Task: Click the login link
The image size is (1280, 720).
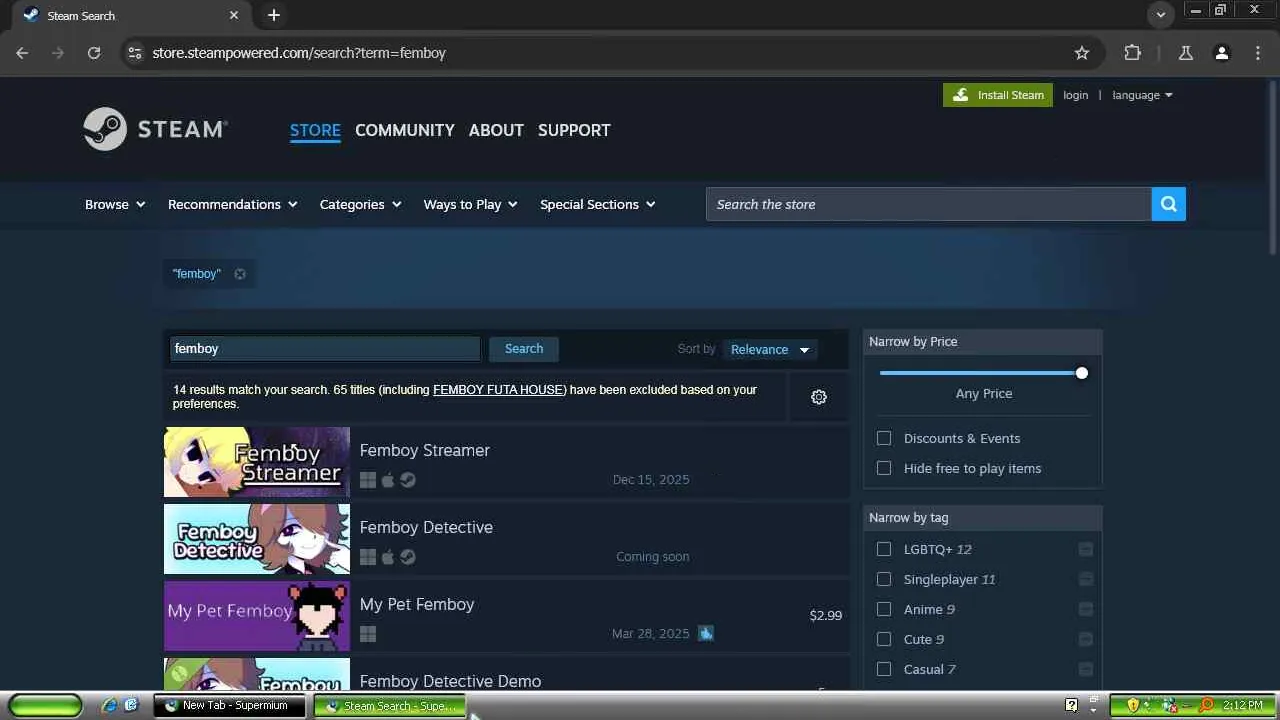Action: (x=1076, y=95)
